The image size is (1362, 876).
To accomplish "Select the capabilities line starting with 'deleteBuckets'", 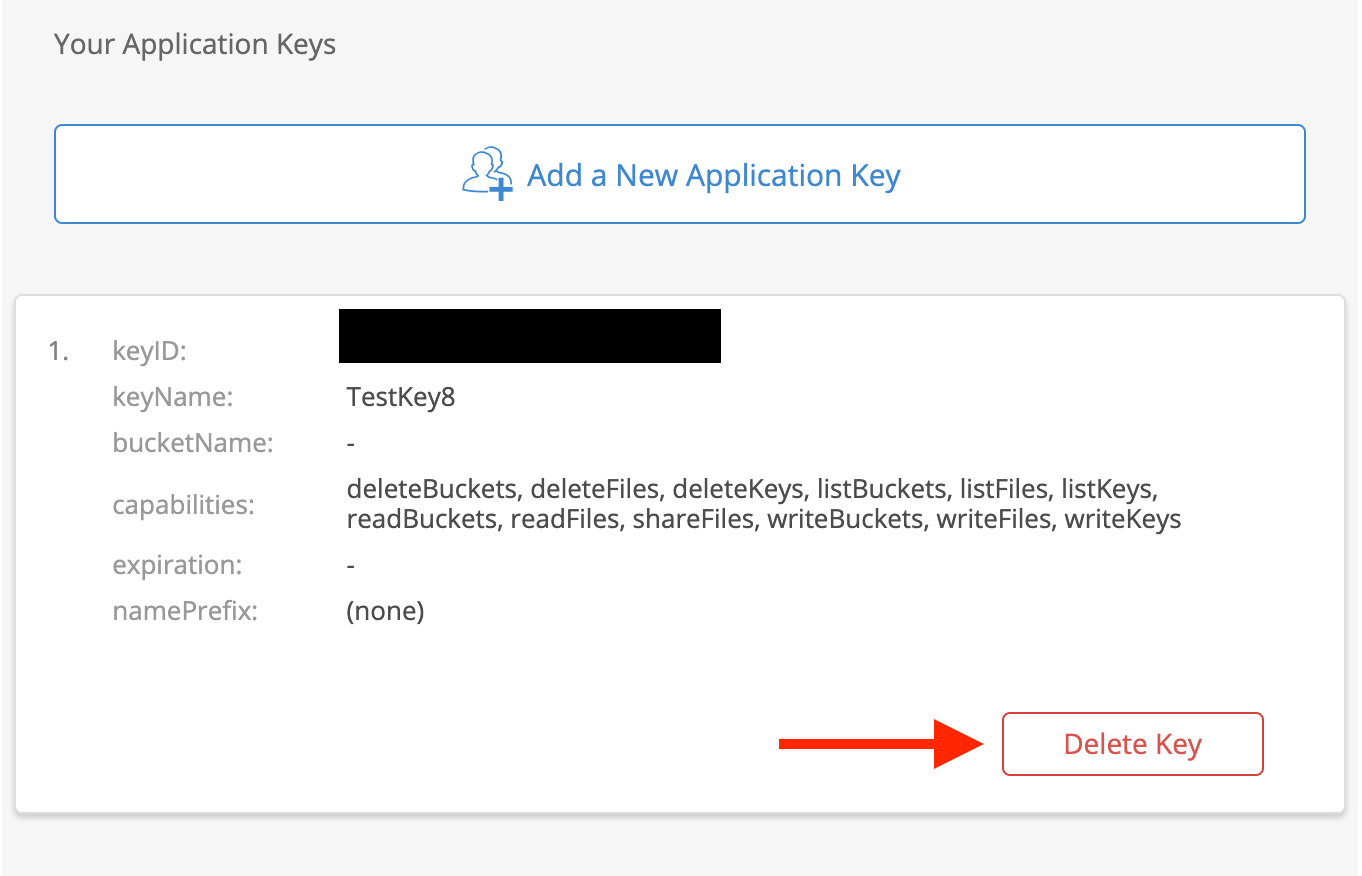I will pyautogui.click(x=752, y=489).
